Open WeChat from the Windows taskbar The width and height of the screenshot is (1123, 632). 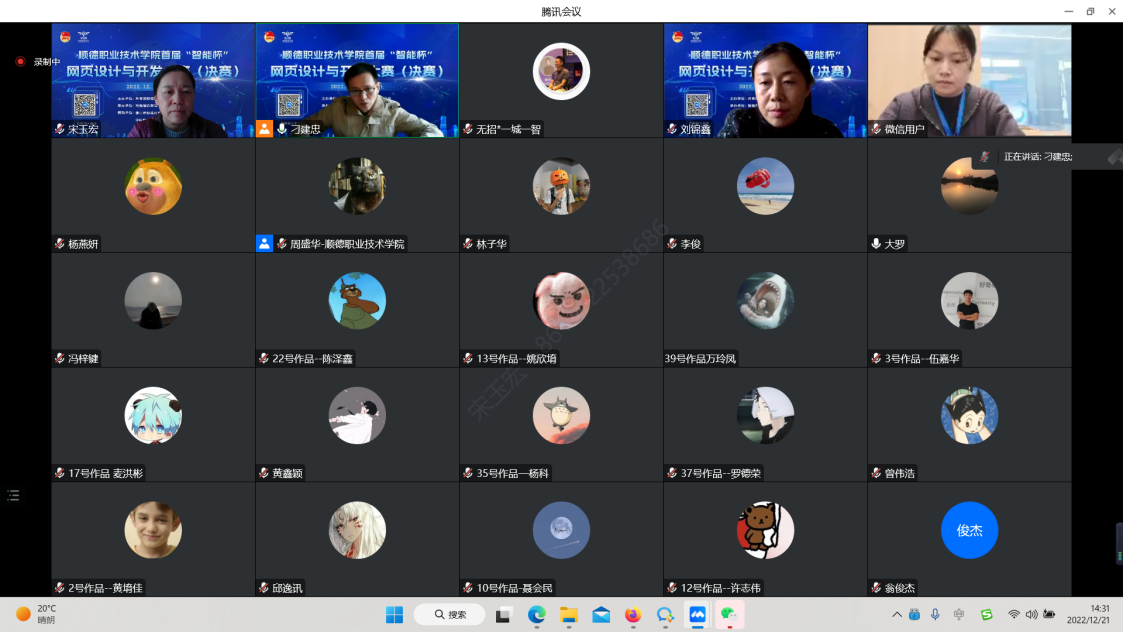pos(729,614)
